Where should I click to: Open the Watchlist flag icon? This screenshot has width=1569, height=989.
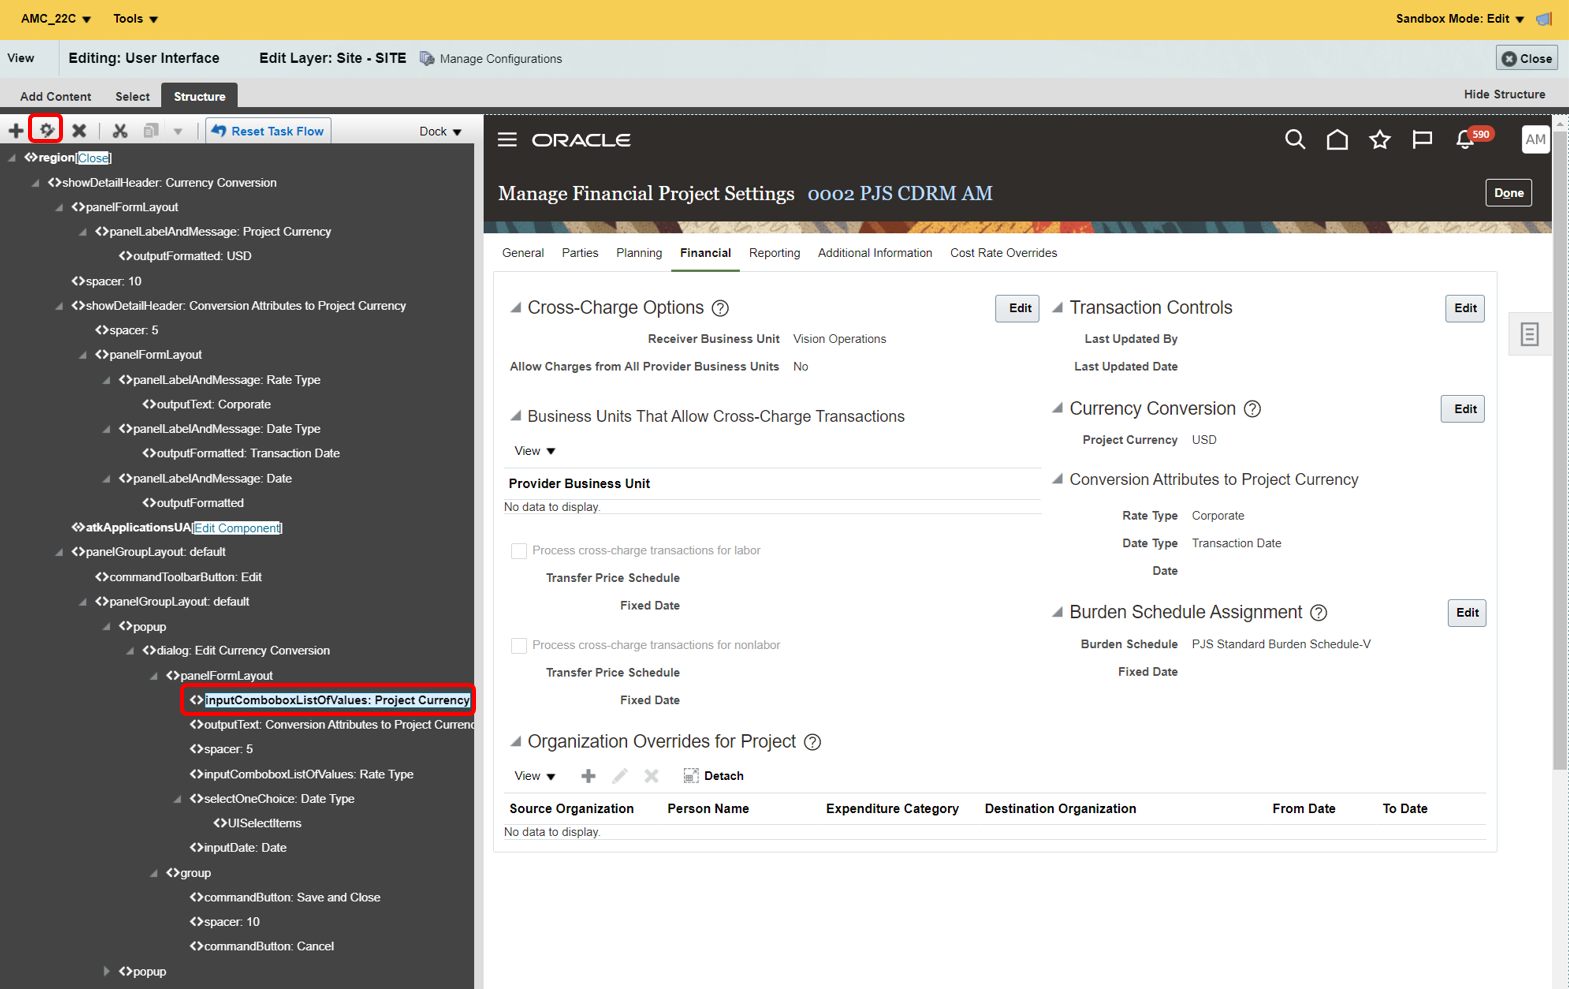[1422, 140]
